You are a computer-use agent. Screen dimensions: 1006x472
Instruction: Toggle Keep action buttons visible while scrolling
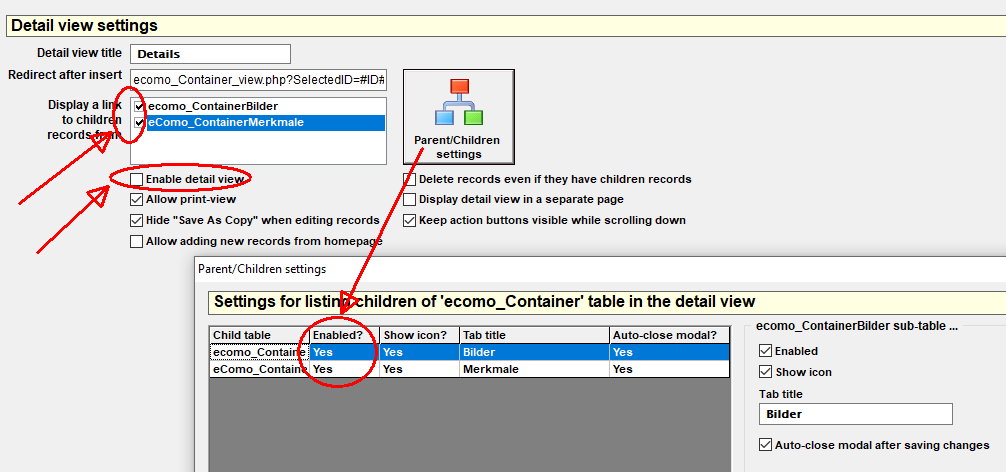[x=409, y=221]
